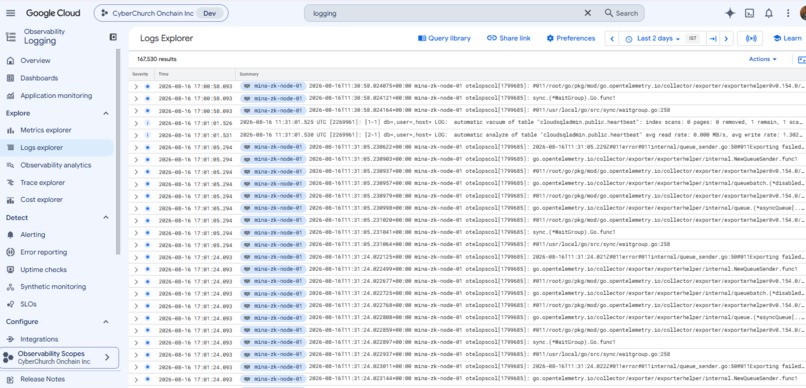
Task: Click the Google Cloud logo
Action: [x=53, y=13]
